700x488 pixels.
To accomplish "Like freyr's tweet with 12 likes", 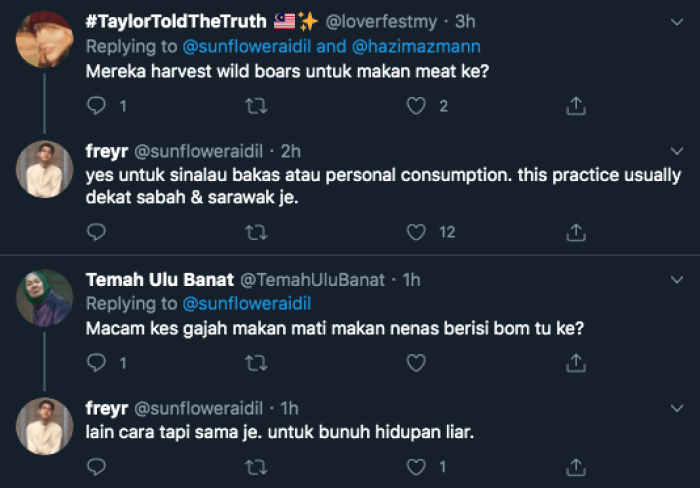I will [416, 232].
